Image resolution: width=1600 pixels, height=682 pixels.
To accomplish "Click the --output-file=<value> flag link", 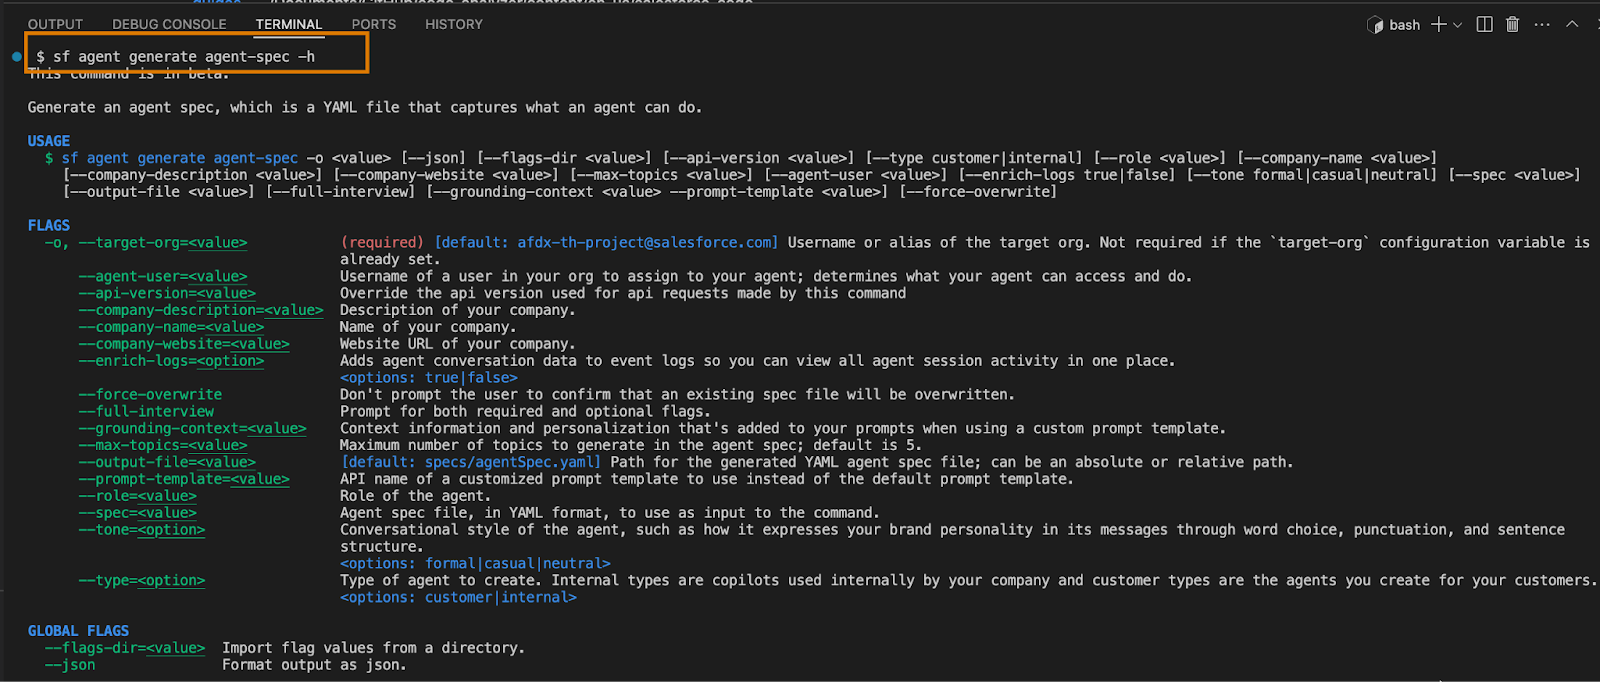I will pos(167,462).
